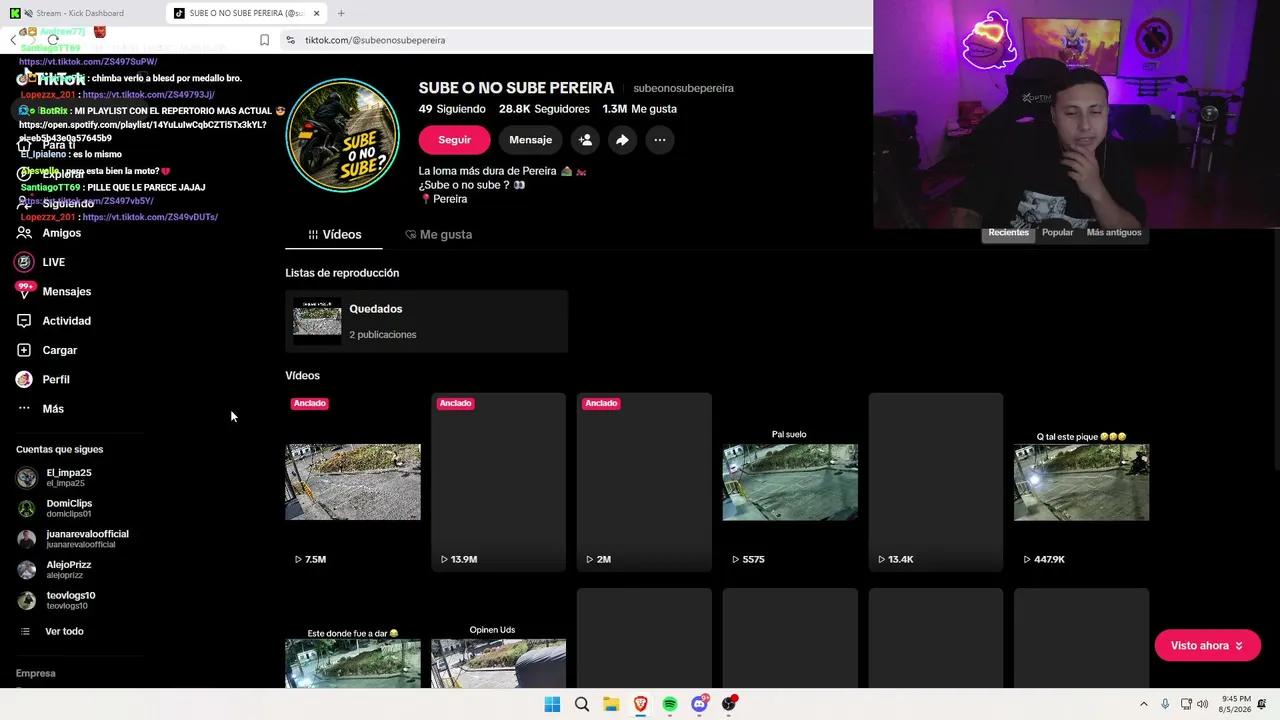This screenshot has width=1280, height=720.
Task: Open Spotify from the taskbar
Action: coord(670,704)
